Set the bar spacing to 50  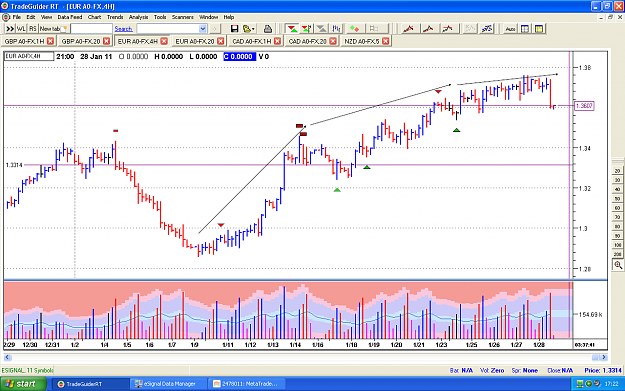pos(617,198)
